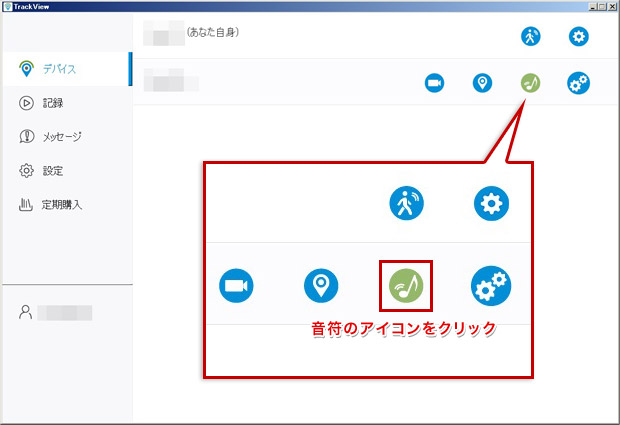
Task: Ring the device using the green music note icon
Action: pyautogui.click(x=530, y=83)
